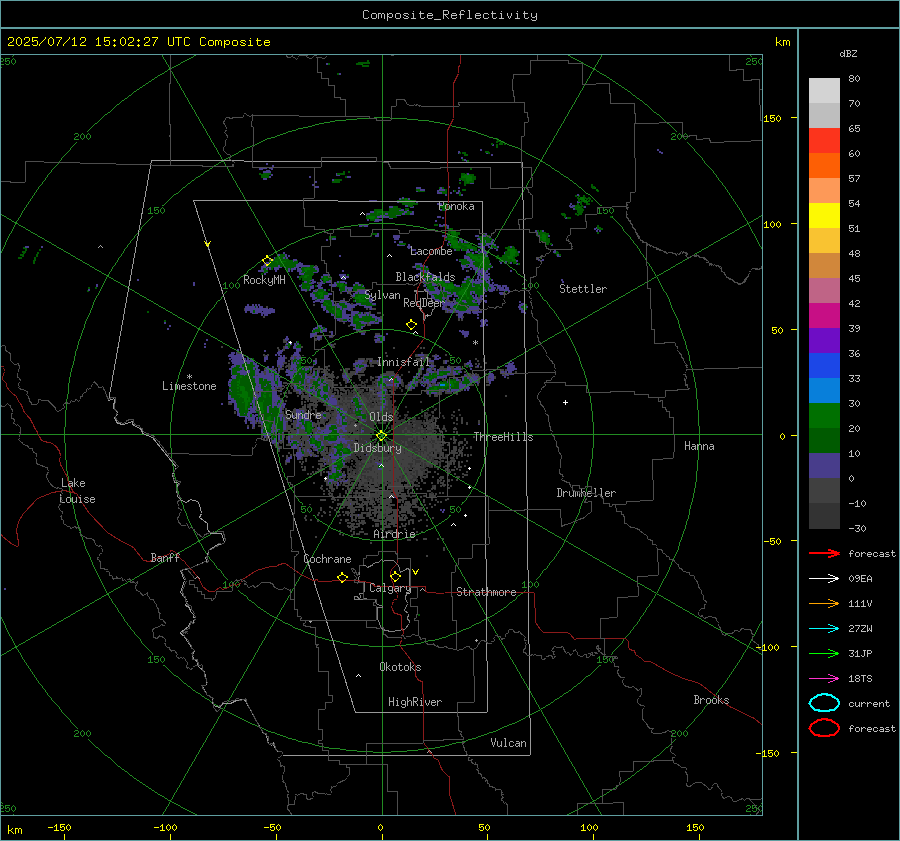
Task: Click the royal blue 33-36 dBZ swatch
Action: click(824, 366)
